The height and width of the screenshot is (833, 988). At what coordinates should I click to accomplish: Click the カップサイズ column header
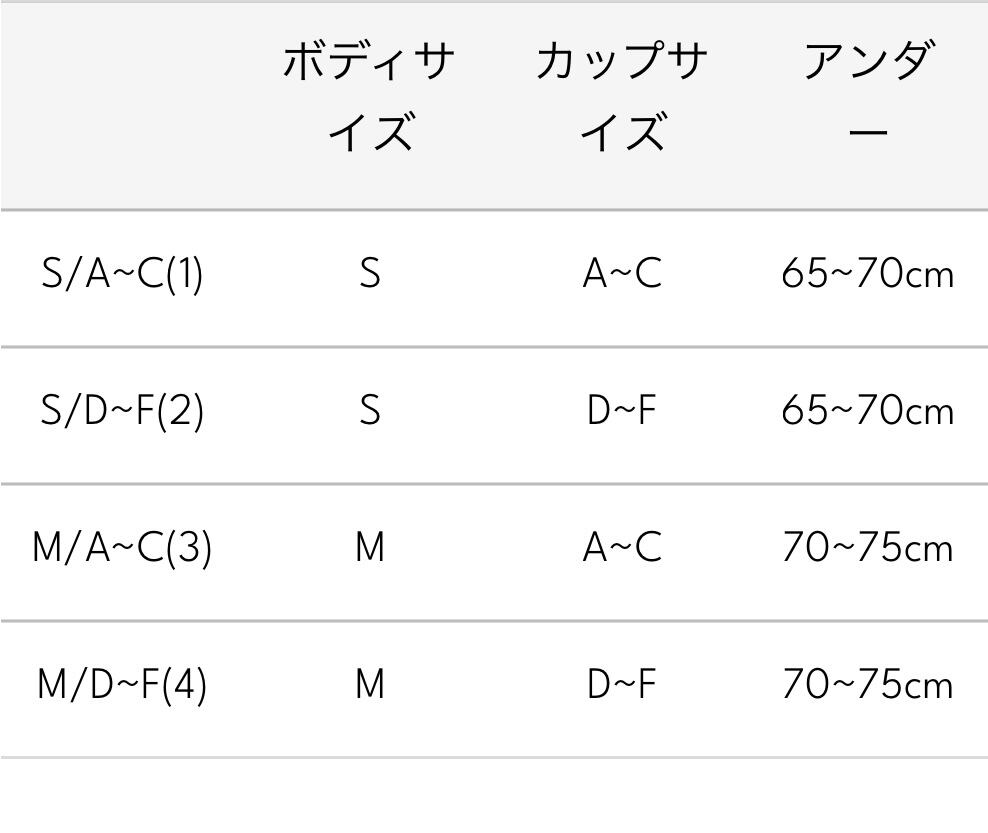622,96
